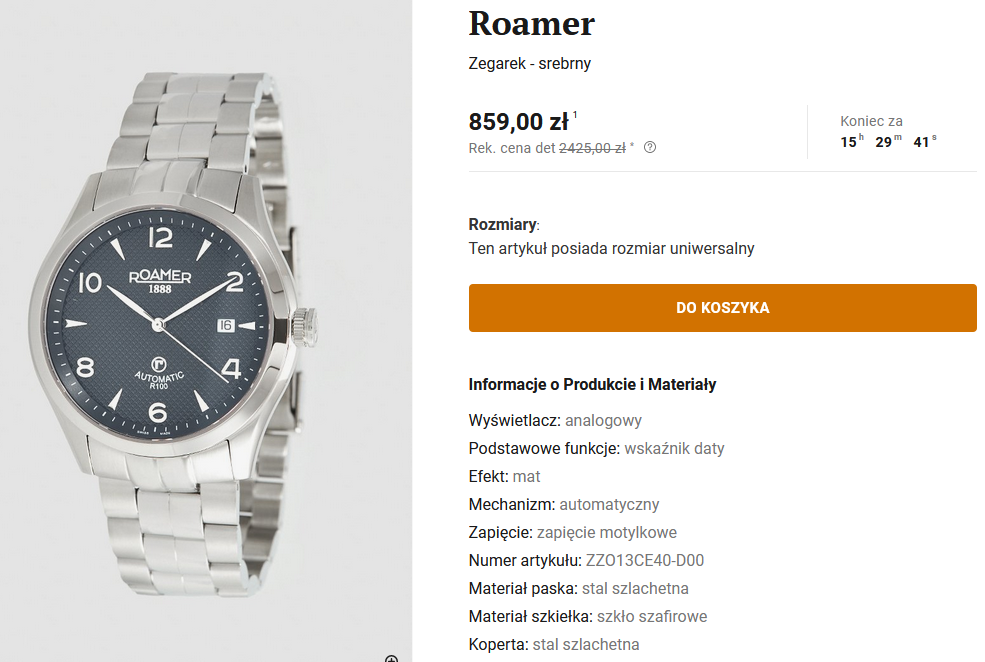Click the Informacje o Produkcie i Materiały heading
Image resolution: width=985 pixels, height=662 pixels.
(x=592, y=384)
